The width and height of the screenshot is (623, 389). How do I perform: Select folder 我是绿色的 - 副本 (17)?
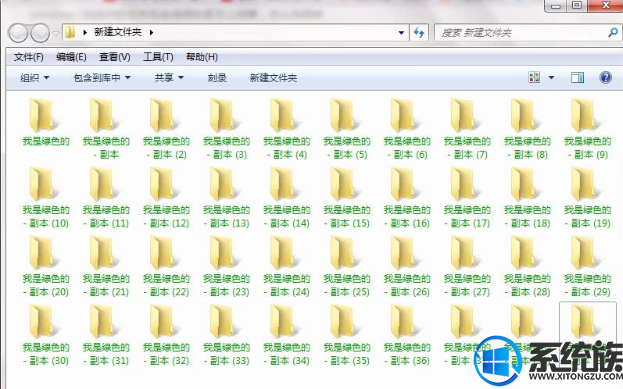click(x=467, y=197)
